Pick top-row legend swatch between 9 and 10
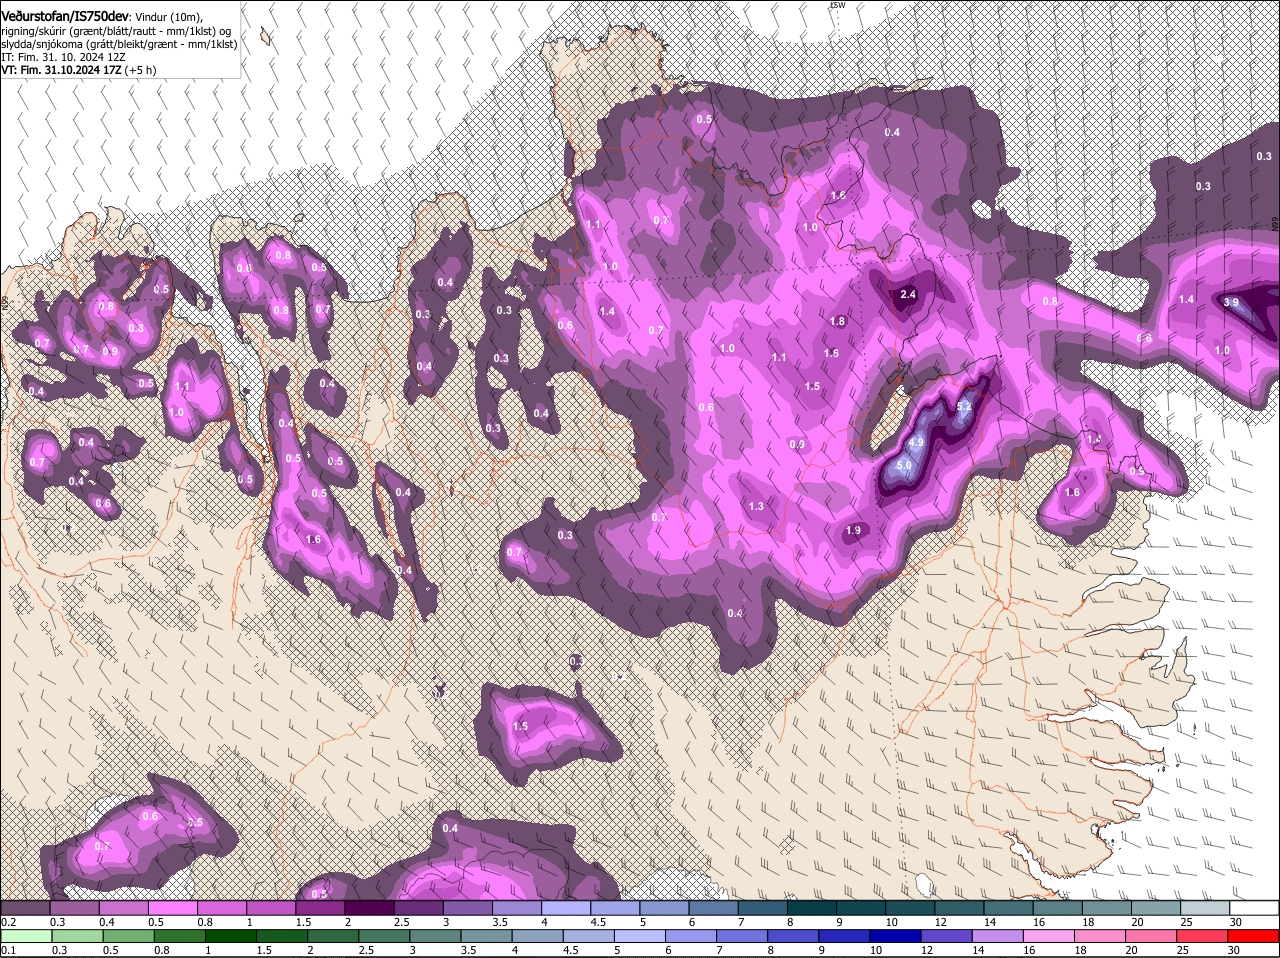The height and width of the screenshot is (958, 1280). [861, 907]
